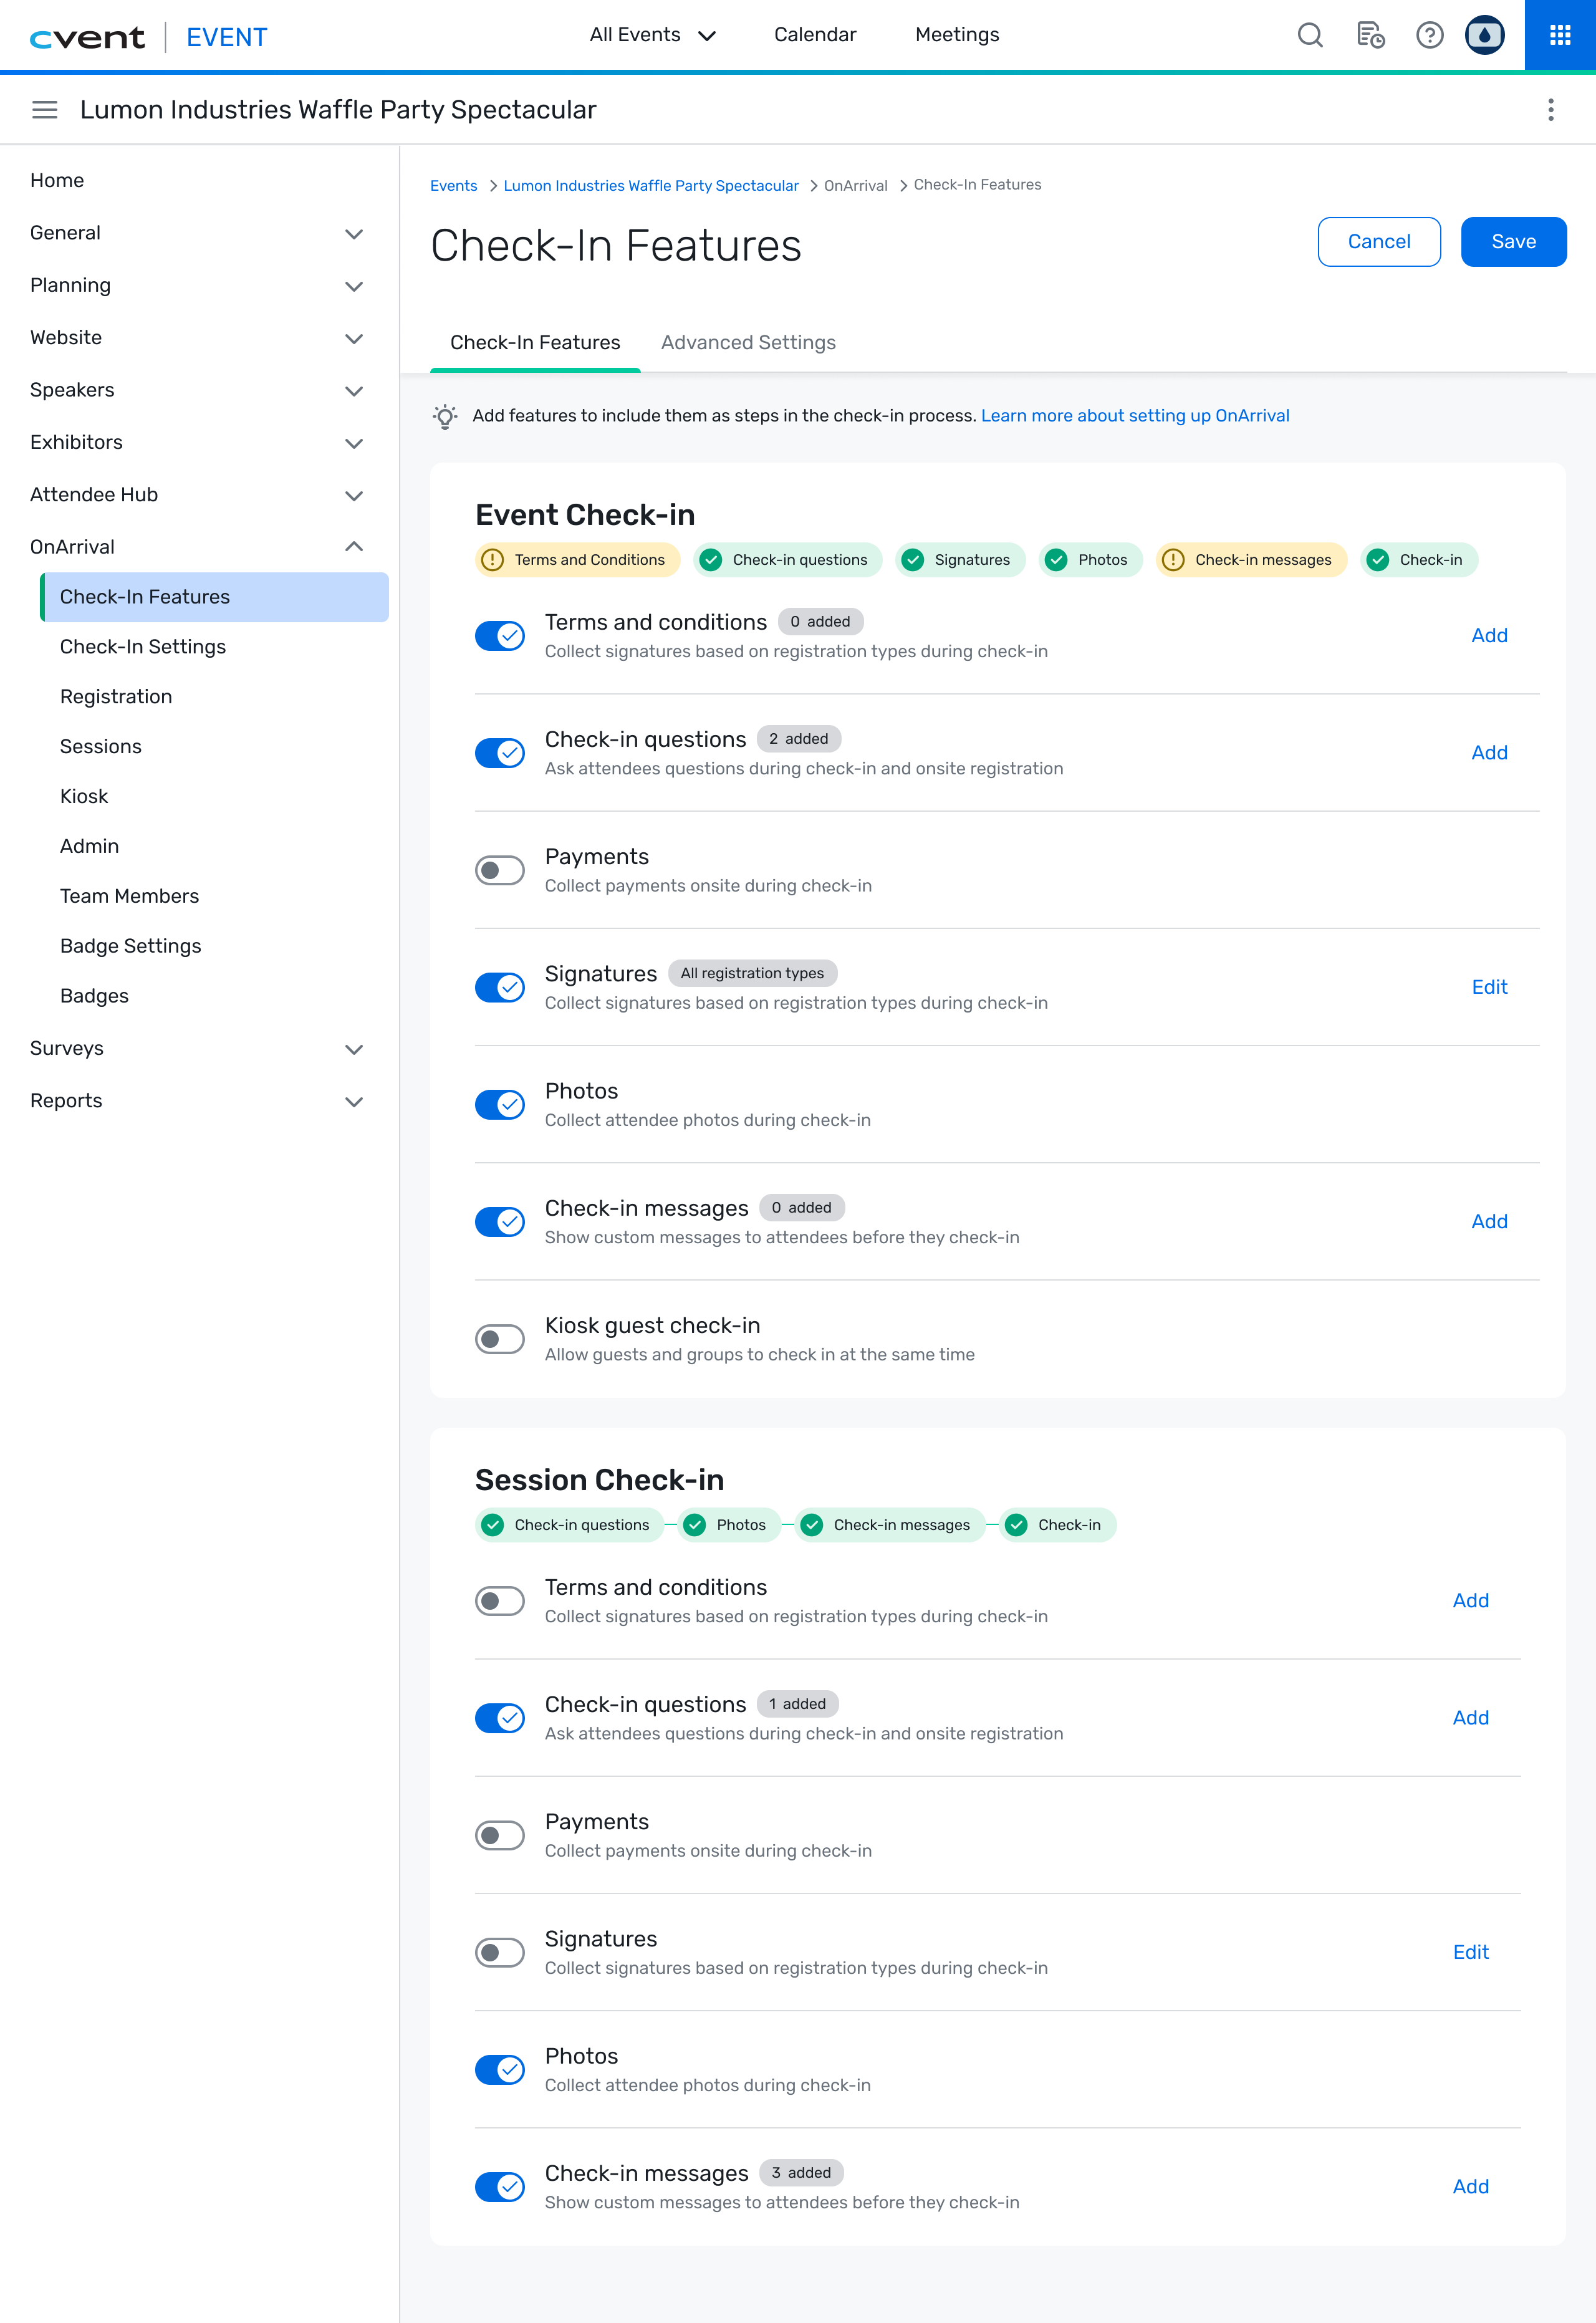Disable Event Signatures toggle

click(x=500, y=988)
